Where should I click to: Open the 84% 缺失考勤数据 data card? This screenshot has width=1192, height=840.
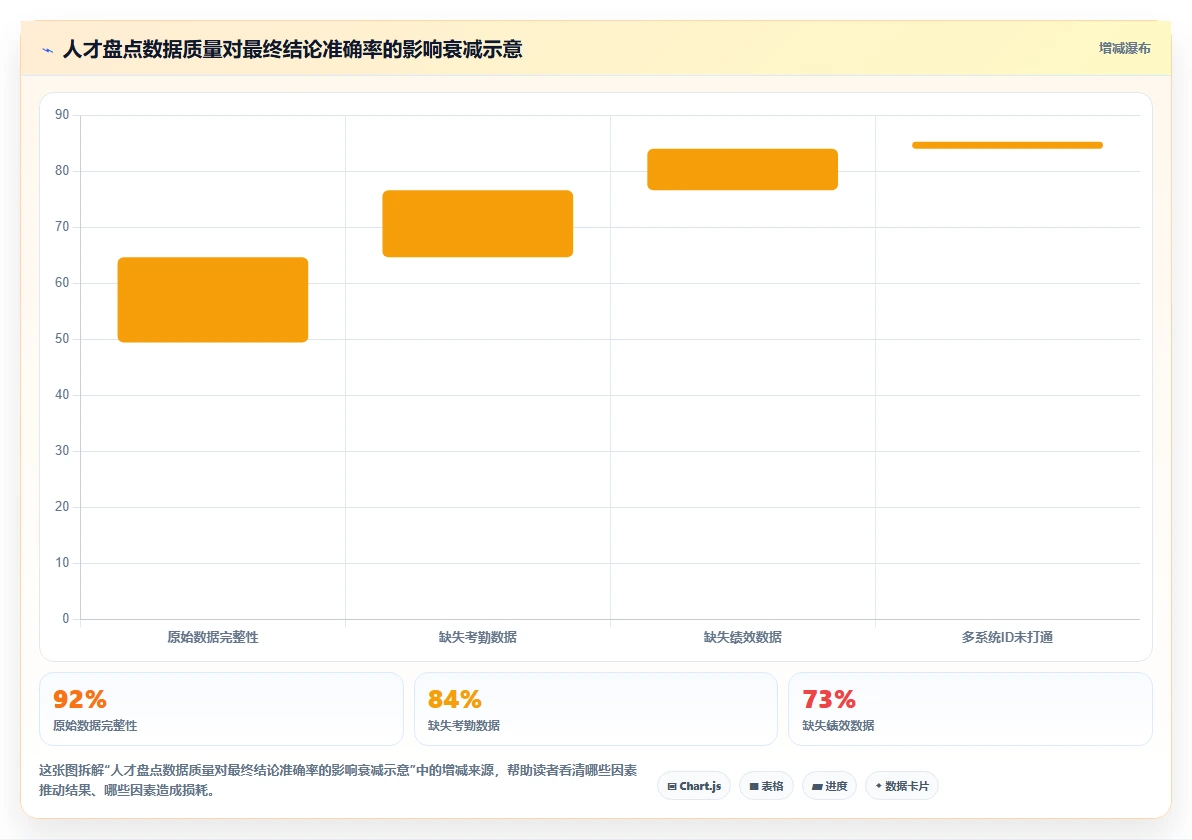[x=596, y=708]
